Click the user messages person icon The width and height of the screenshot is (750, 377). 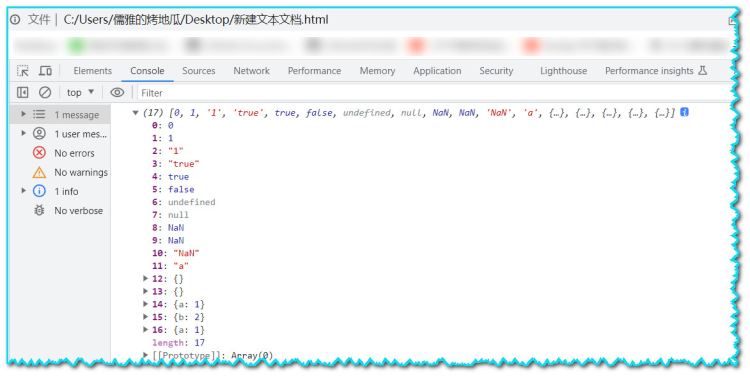[x=39, y=133]
